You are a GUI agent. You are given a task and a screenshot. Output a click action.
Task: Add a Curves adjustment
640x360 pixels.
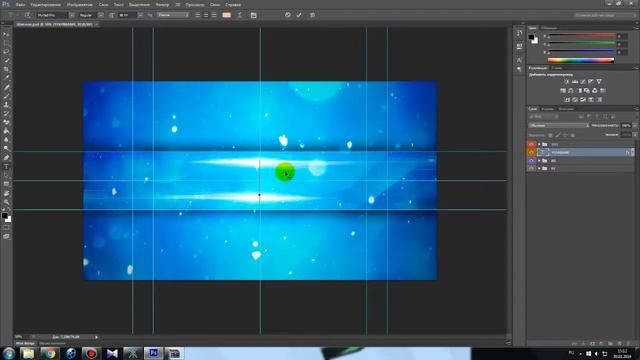(583, 82)
